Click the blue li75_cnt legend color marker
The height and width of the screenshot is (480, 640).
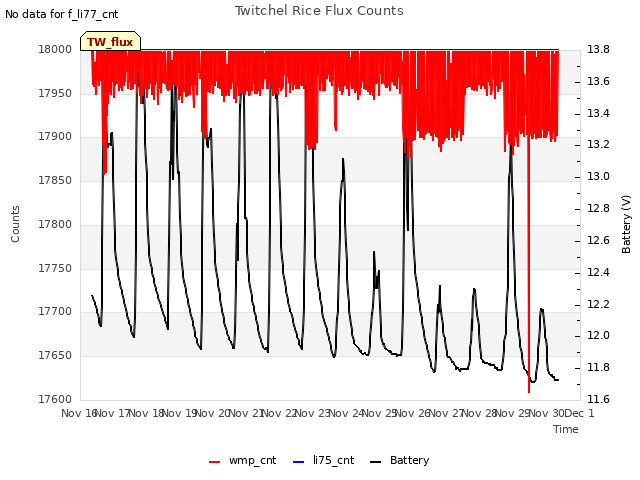click(299, 462)
